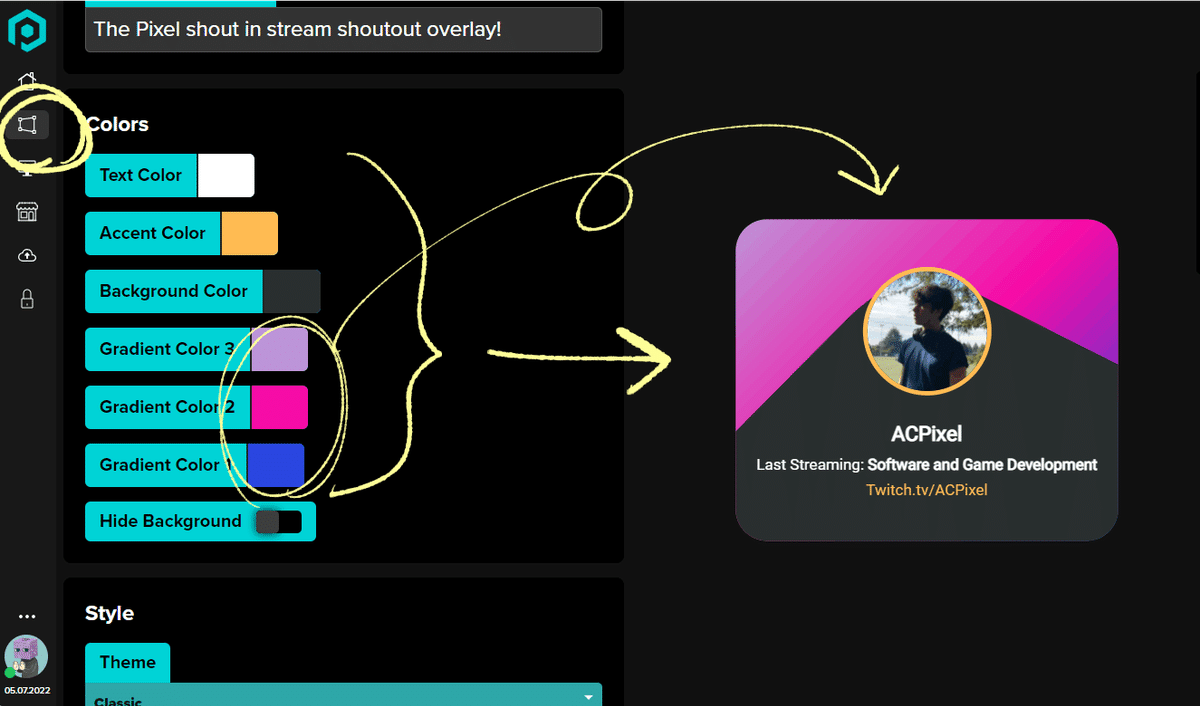Click the Gradient Color 2 label
Screen dimensions: 1200x706
coord(167,407)
